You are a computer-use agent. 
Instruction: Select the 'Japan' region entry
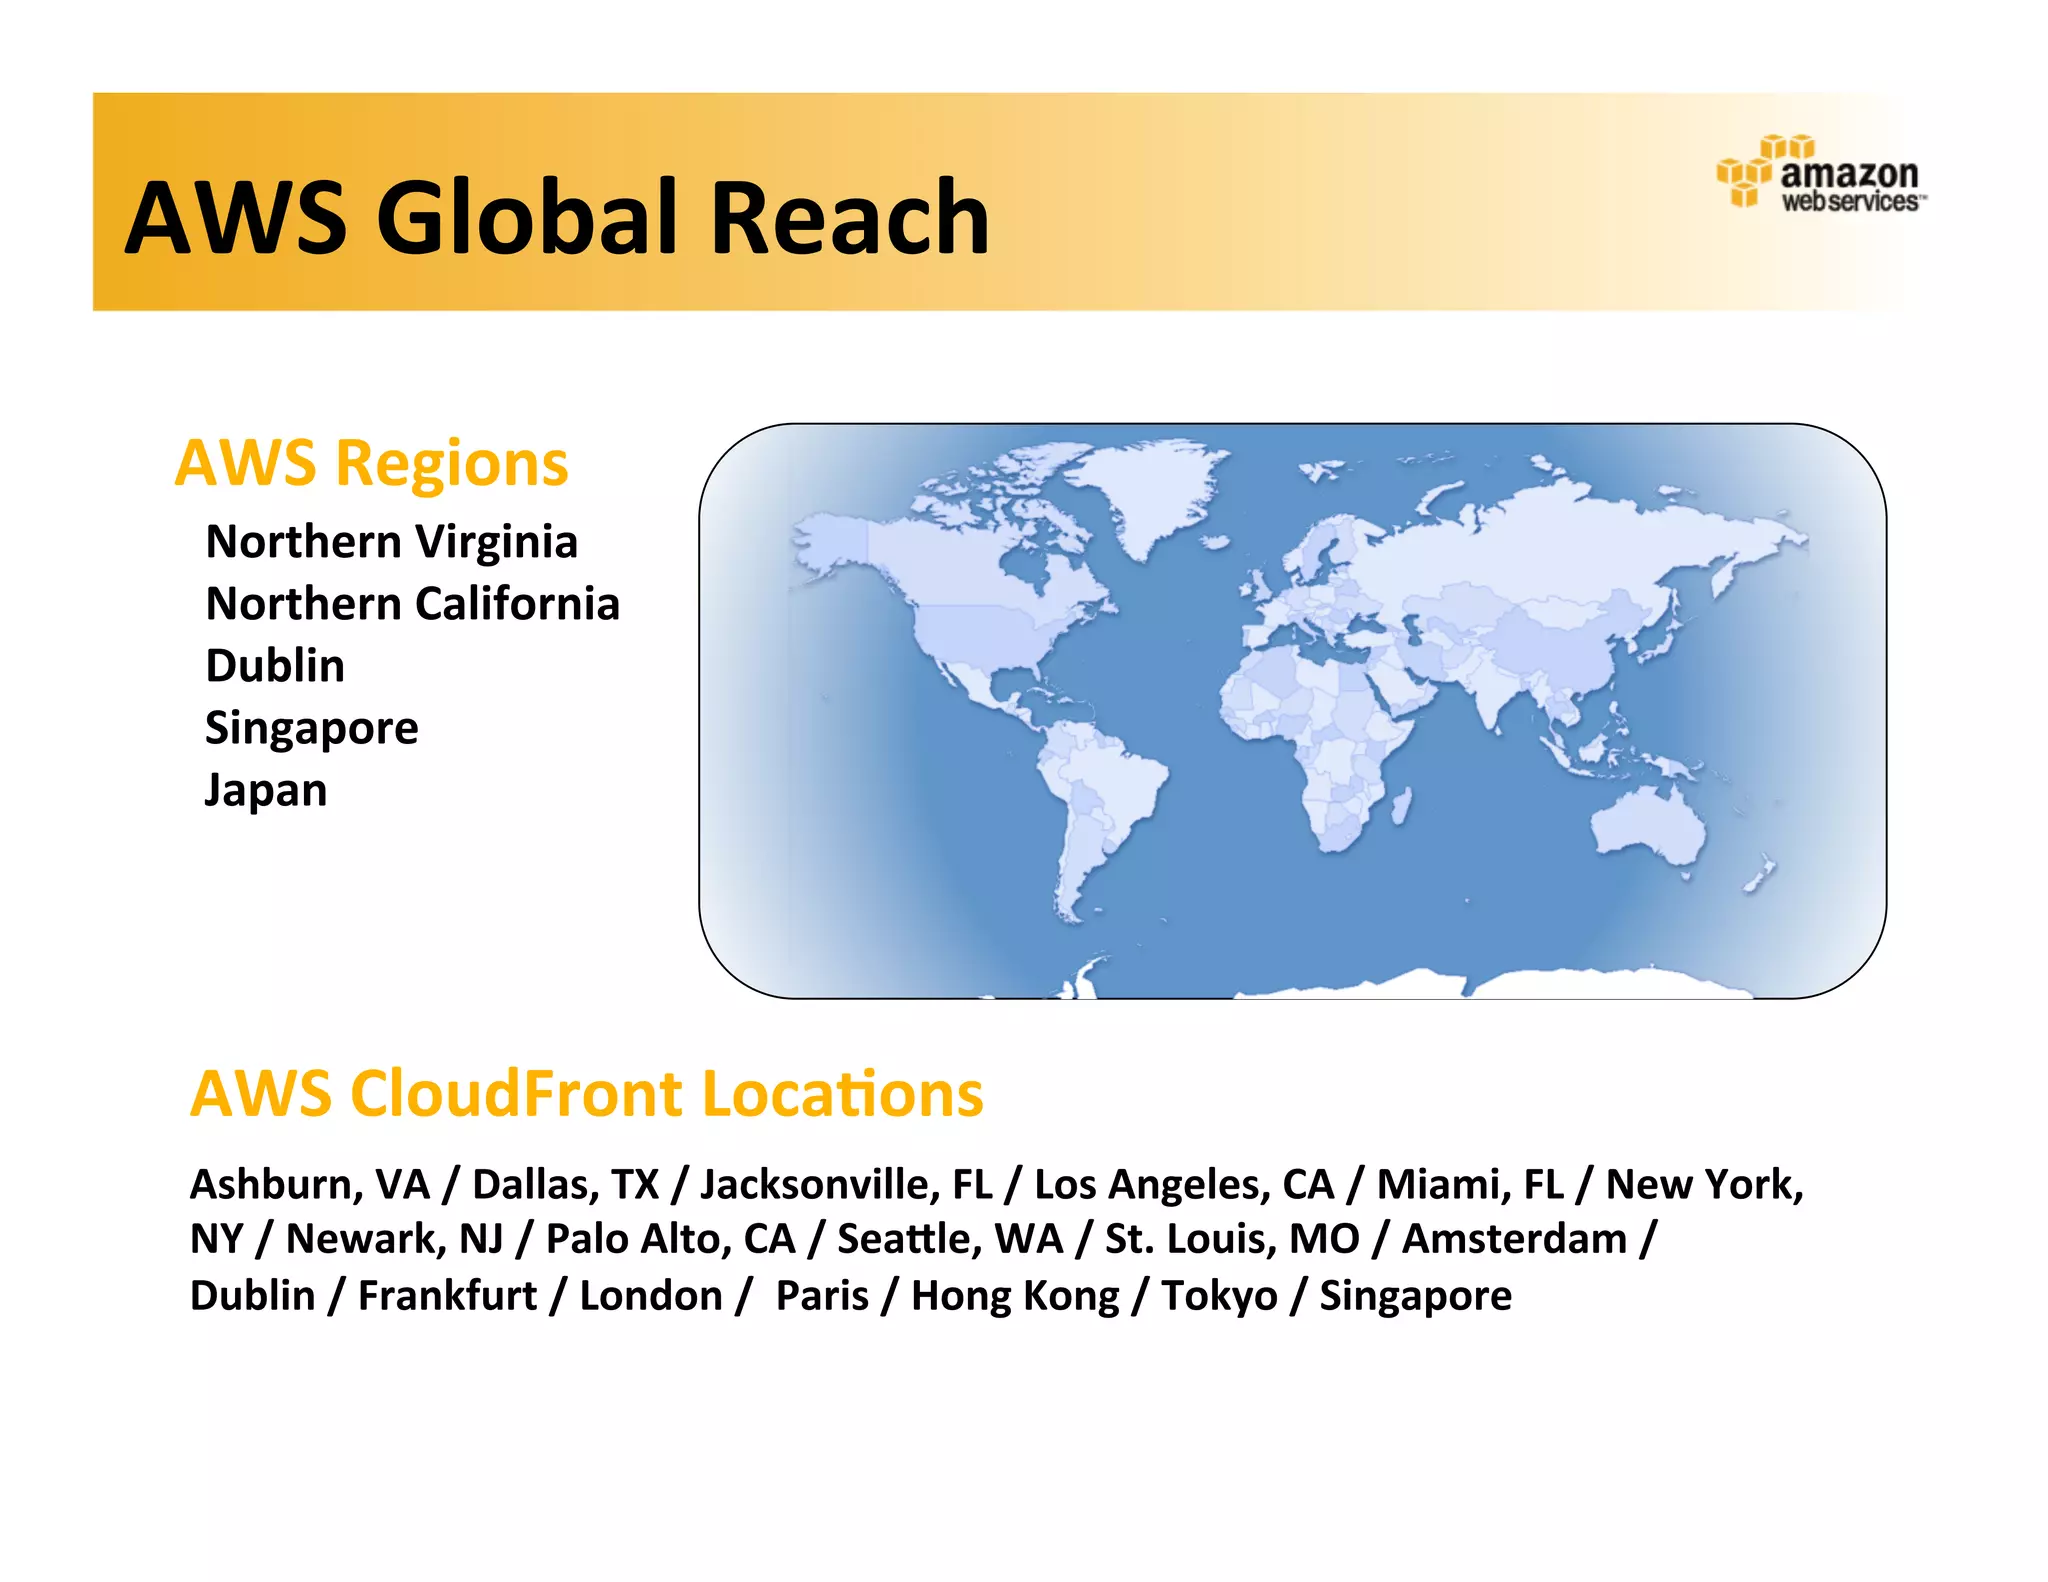(265, 791)
